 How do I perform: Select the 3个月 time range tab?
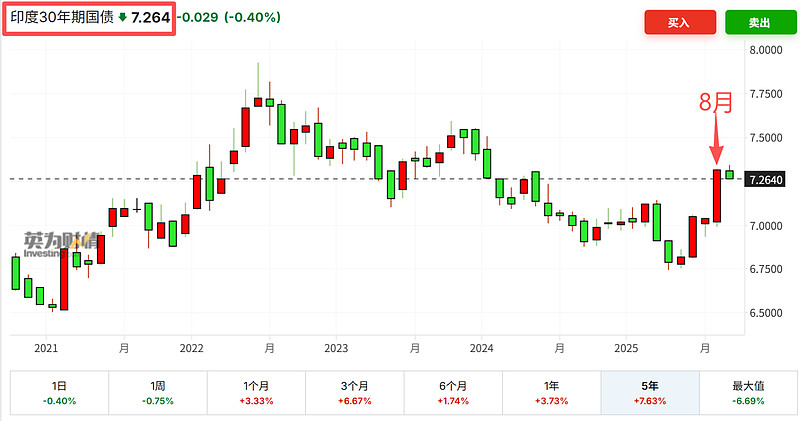(x=355, y=392)
